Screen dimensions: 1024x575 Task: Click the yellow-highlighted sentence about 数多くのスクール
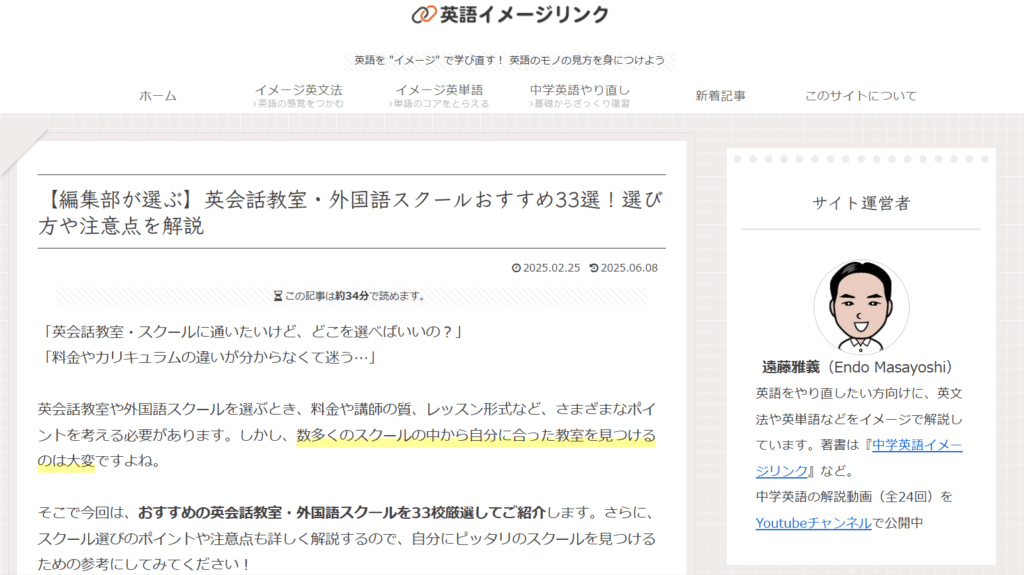point(476,436)
